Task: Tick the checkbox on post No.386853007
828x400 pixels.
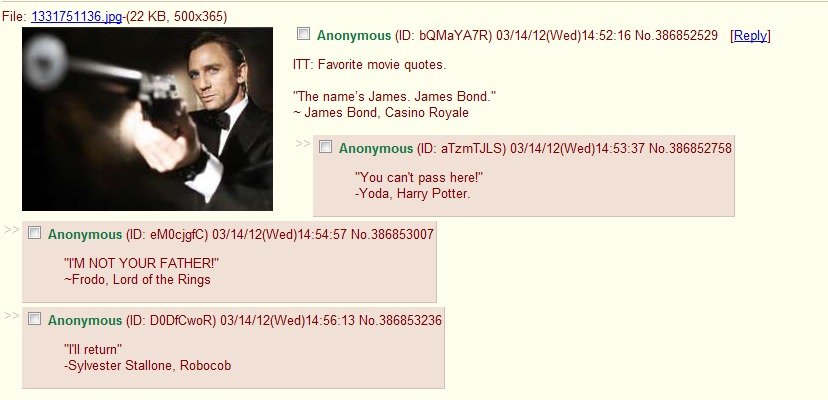Action: (x=34, y=233)
